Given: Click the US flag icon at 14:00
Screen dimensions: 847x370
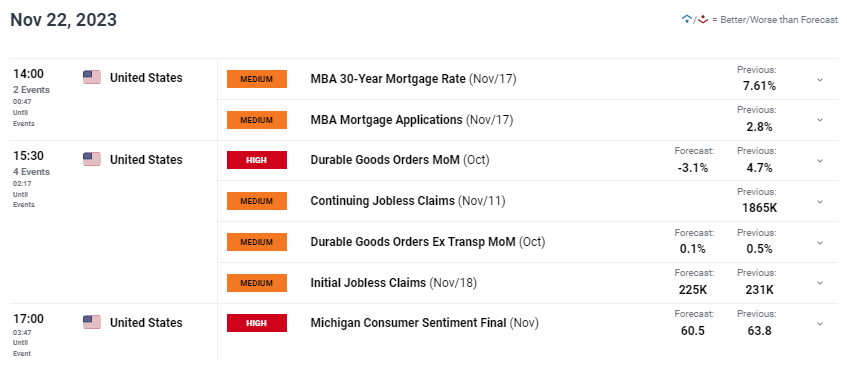Looking at the screenshot, I should tap(92, 77).
